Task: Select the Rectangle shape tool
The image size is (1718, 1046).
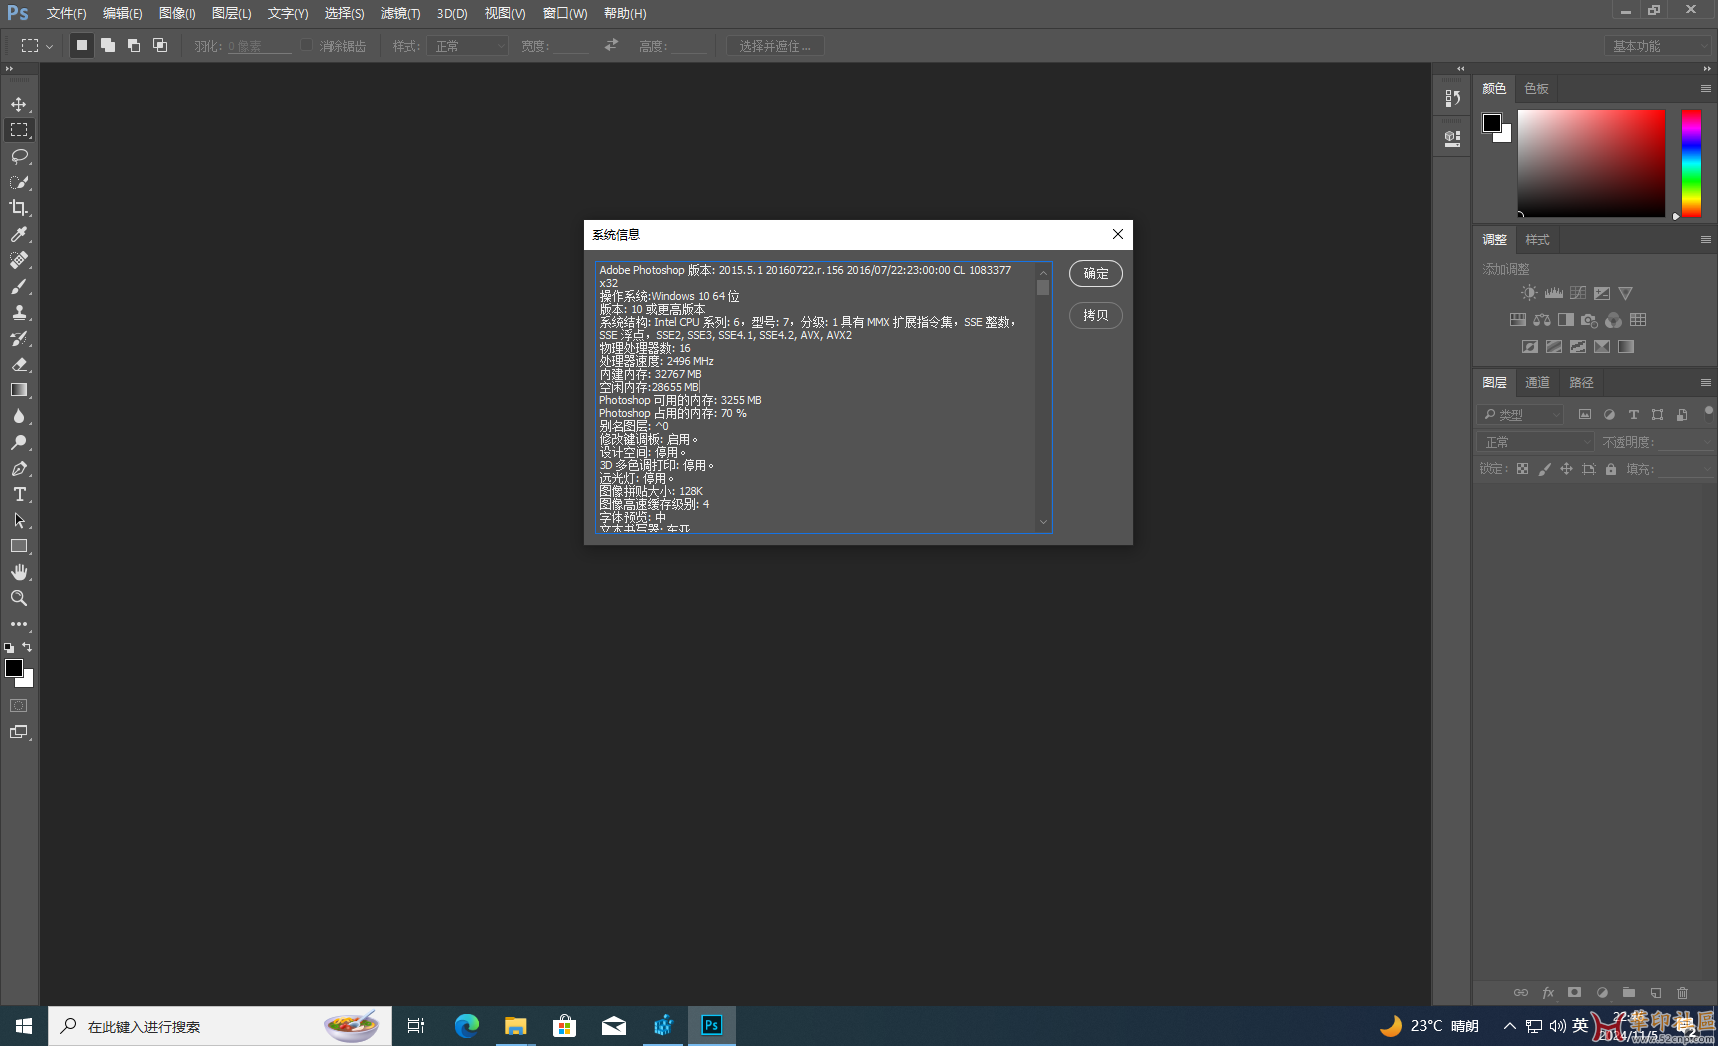Action: 19,546
